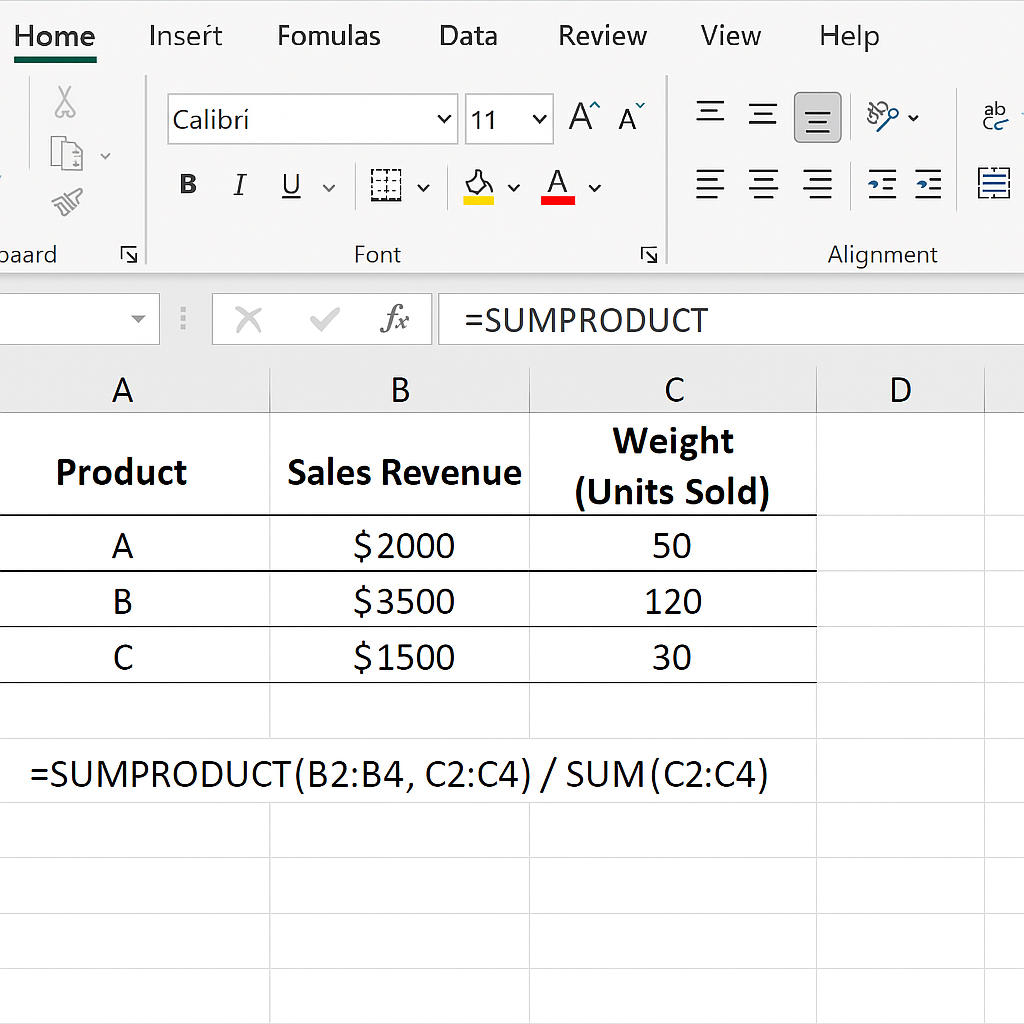Open the Review tab
1024x1024 pixels.
[602, 36]
